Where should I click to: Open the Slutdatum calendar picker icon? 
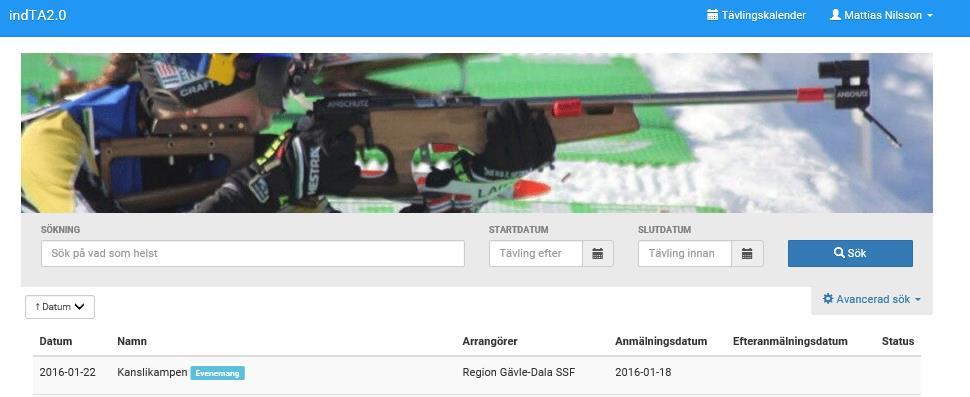click(x=747, y=254)
